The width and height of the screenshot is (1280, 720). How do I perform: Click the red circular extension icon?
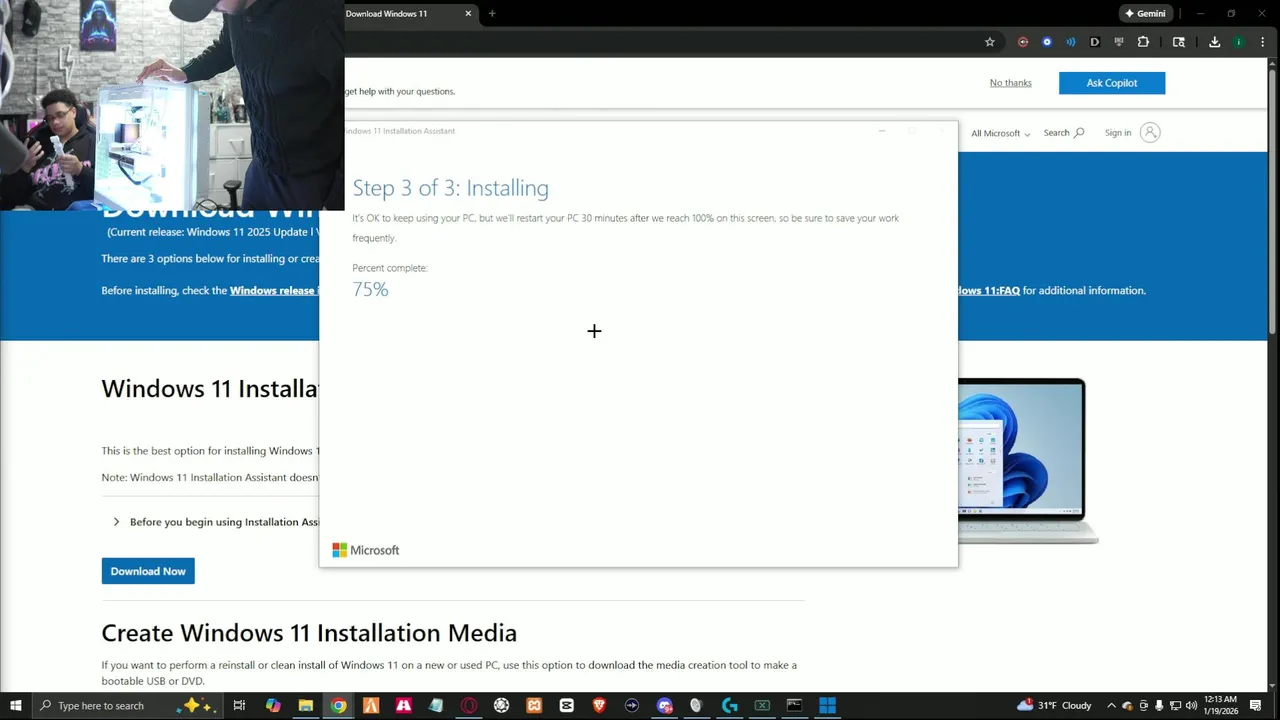point(1023,42)
